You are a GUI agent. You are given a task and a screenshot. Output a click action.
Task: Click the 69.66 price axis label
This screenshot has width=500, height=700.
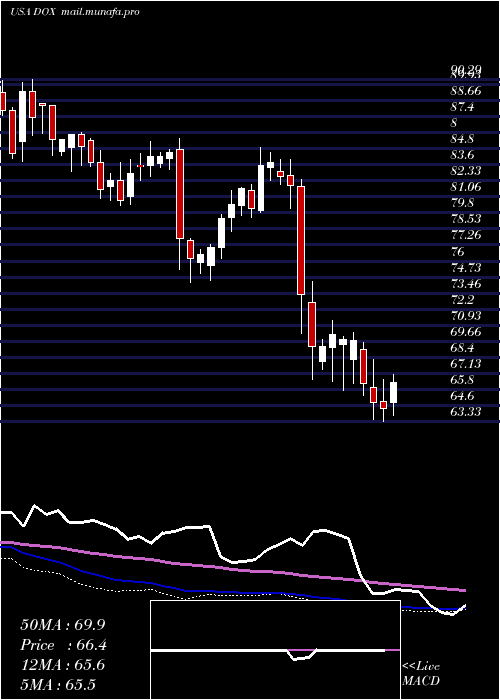(466, 332)
